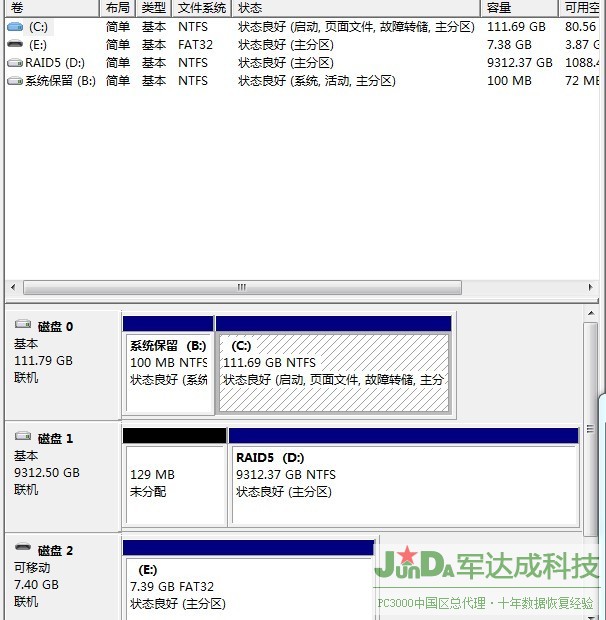This screenshot has width=606, height=620.
Task: Click the volume list's left scroll arrow
Action: click(x=13, y=287)
